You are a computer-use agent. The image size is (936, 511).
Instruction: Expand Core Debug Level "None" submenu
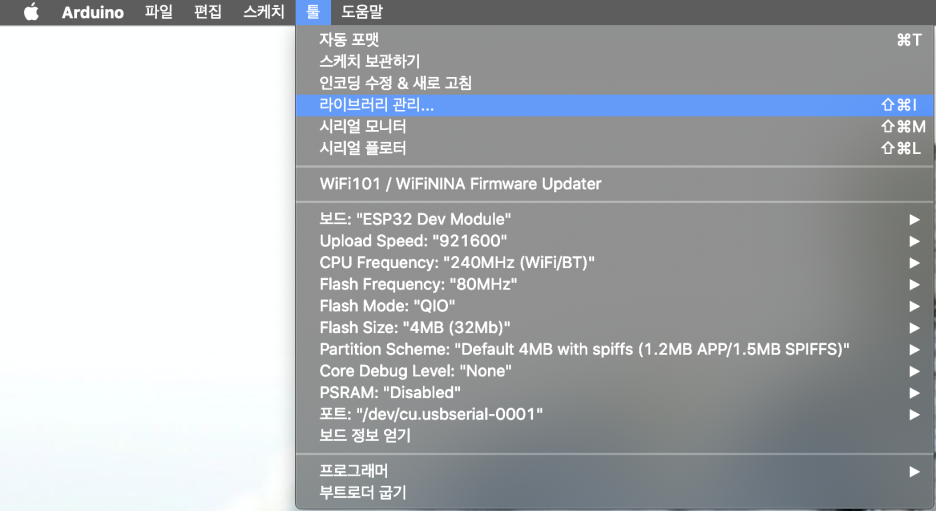[615, 371]
